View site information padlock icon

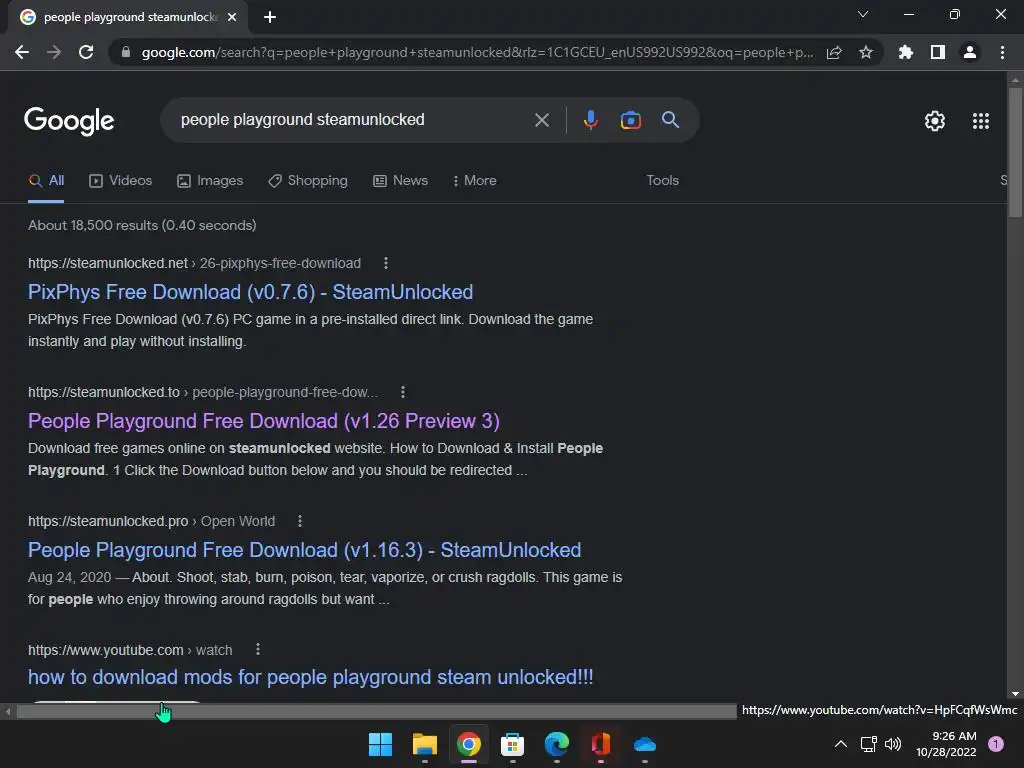[x=126, y=52]
